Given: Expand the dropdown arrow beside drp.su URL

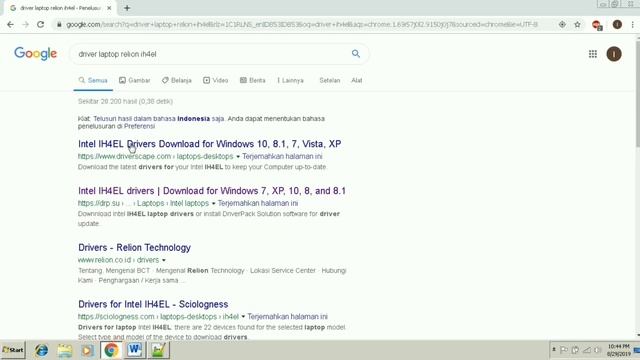Looking at the screenshot, I should (x=213, y=203).
